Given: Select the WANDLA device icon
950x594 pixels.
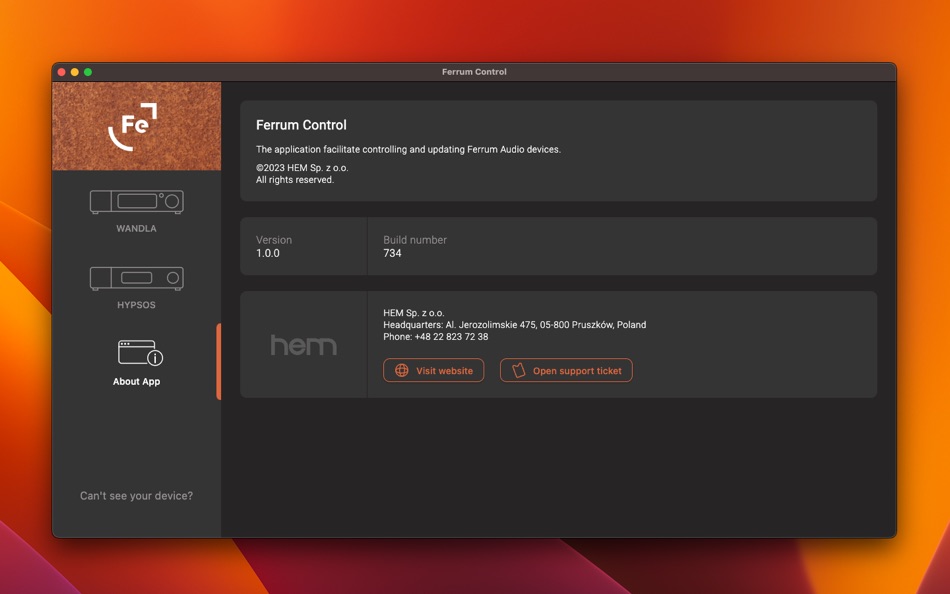Looking at the screenshot, I should click(x=136, y=202).
